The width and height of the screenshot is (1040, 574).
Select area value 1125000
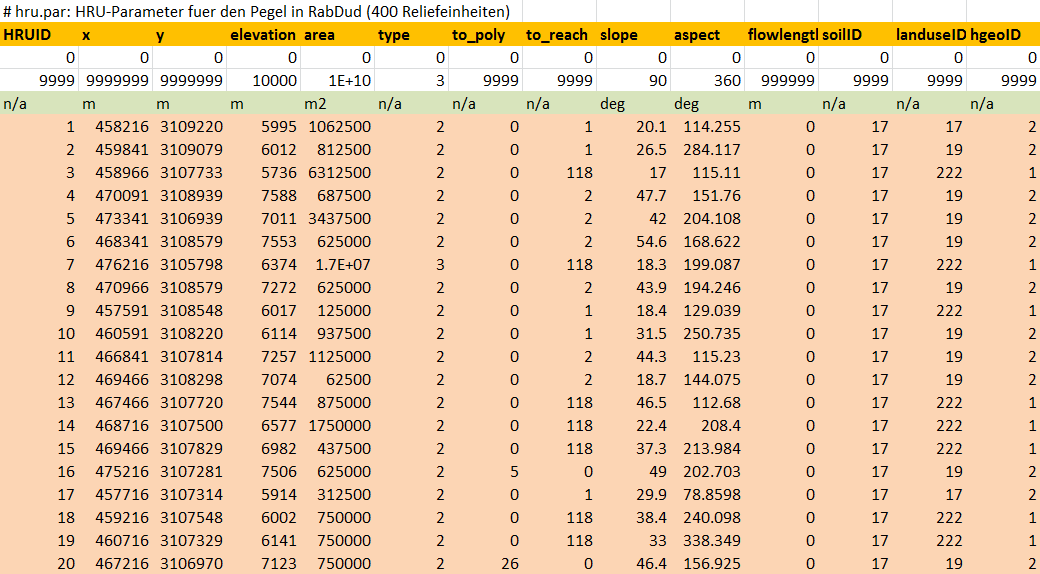(x=338, y=356)
